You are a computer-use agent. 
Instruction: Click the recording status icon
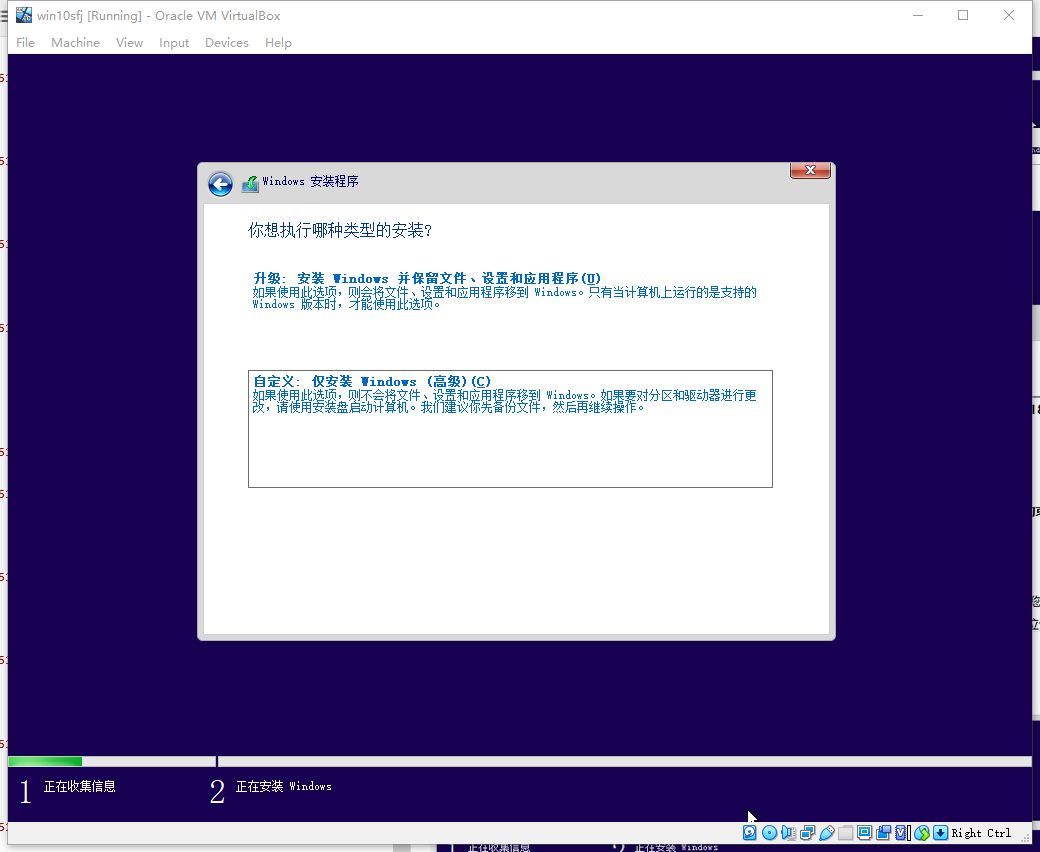[x=883, y=833]
